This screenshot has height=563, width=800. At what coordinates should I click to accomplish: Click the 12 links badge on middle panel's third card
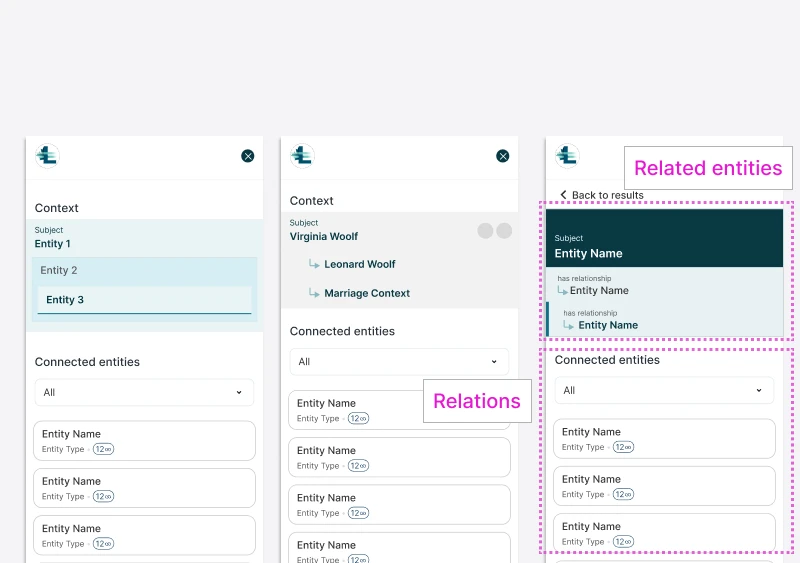pos(358,513)
